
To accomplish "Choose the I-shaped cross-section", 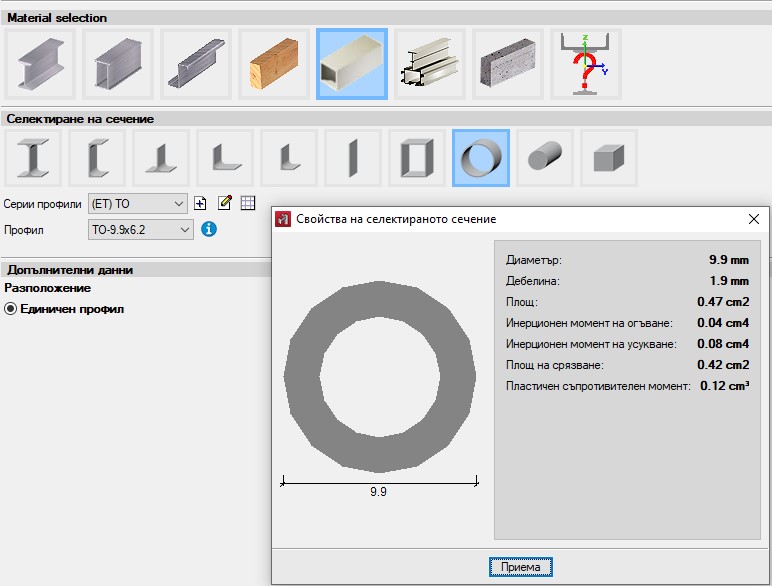I will tap(33, 158).
